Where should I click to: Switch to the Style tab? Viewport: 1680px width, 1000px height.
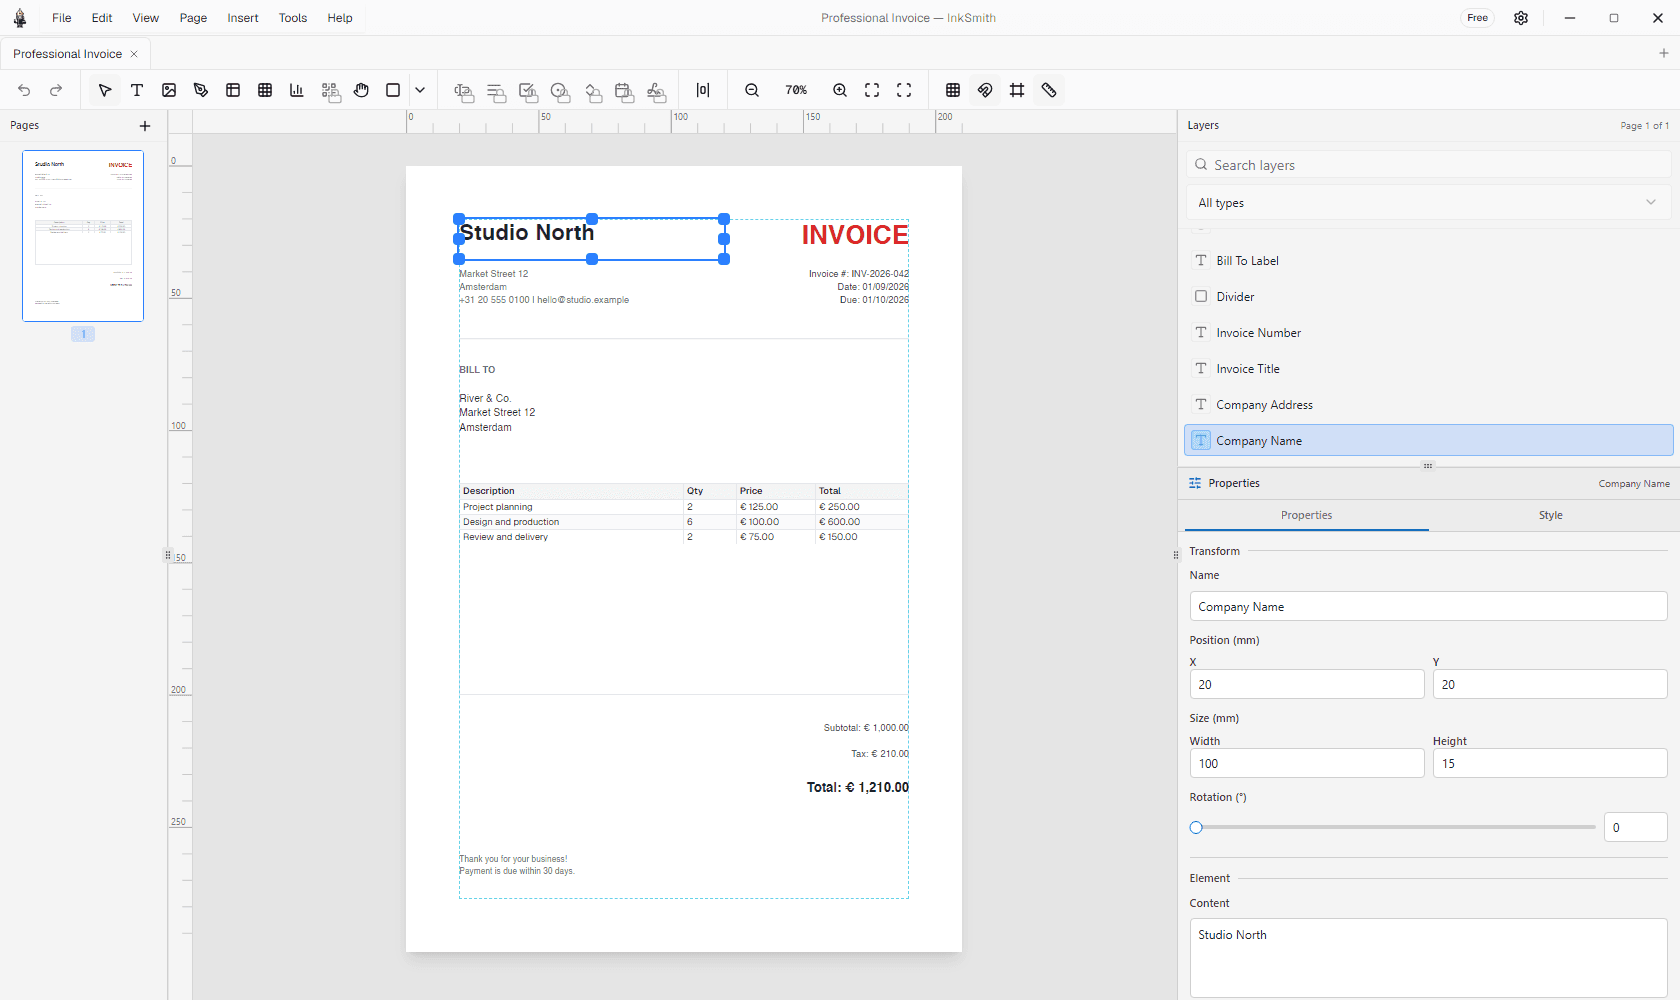[1551, 515]
